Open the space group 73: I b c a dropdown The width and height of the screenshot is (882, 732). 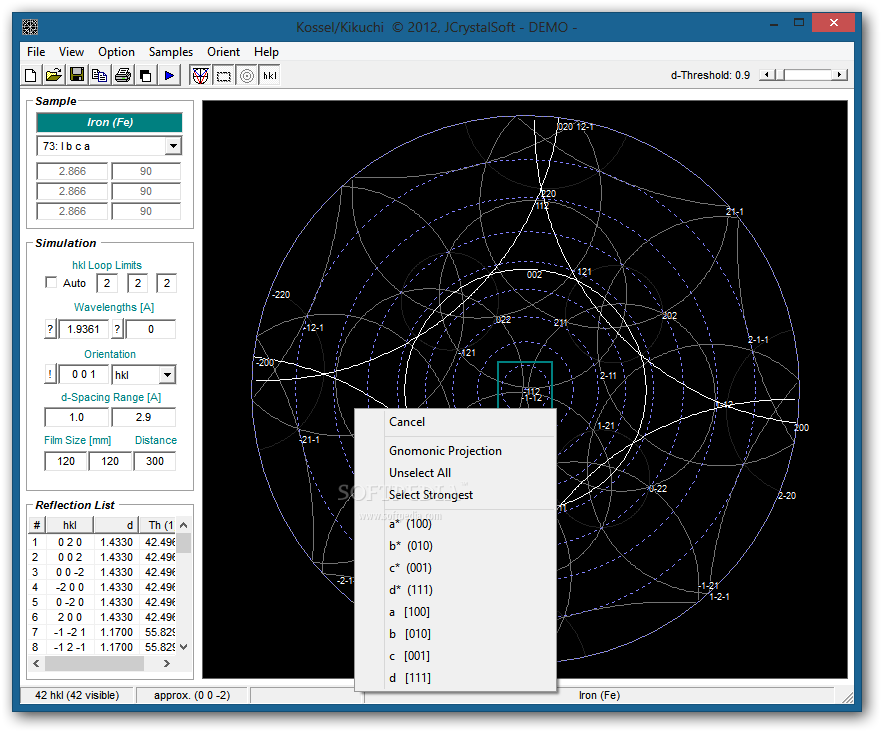coord(173,146)
